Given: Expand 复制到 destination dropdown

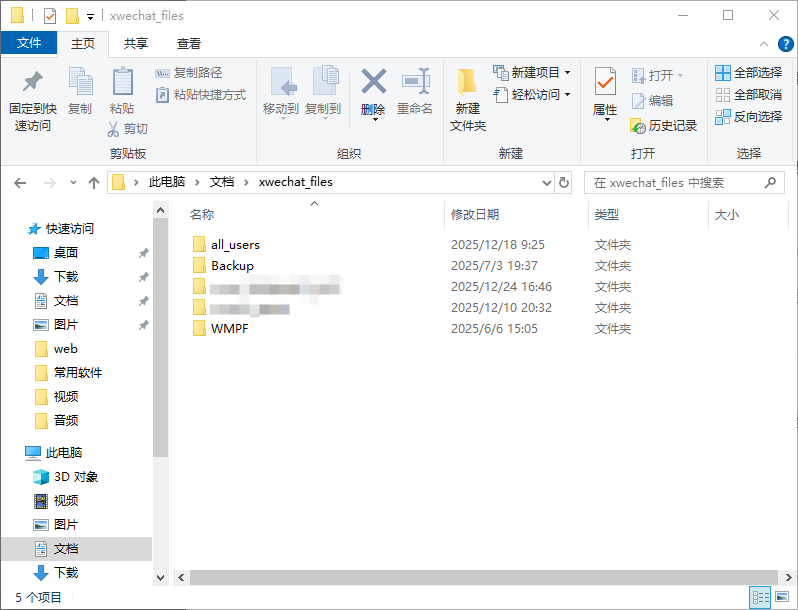Looking at the screenshot, I should [325, 119].
